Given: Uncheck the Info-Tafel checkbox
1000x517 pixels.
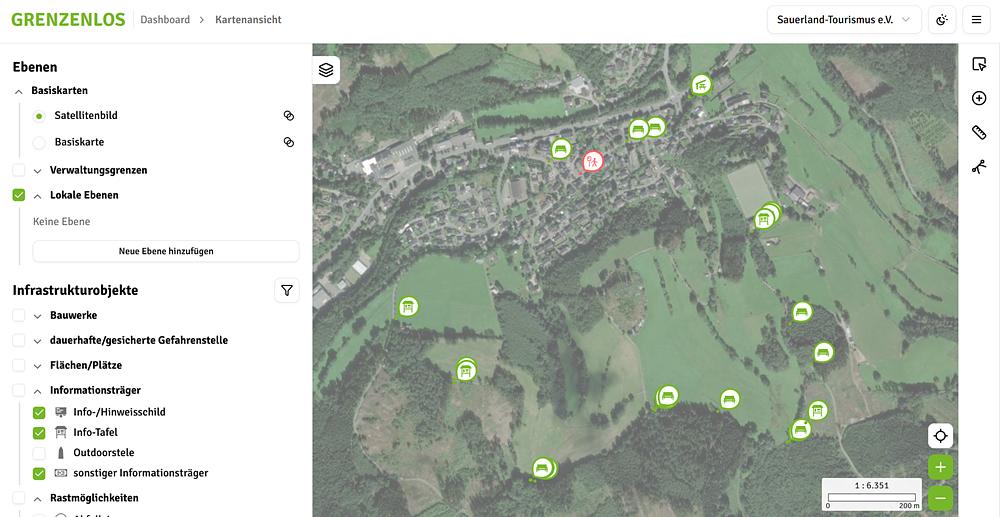Looking at the screenshot, I should click(x=40, y=433).
